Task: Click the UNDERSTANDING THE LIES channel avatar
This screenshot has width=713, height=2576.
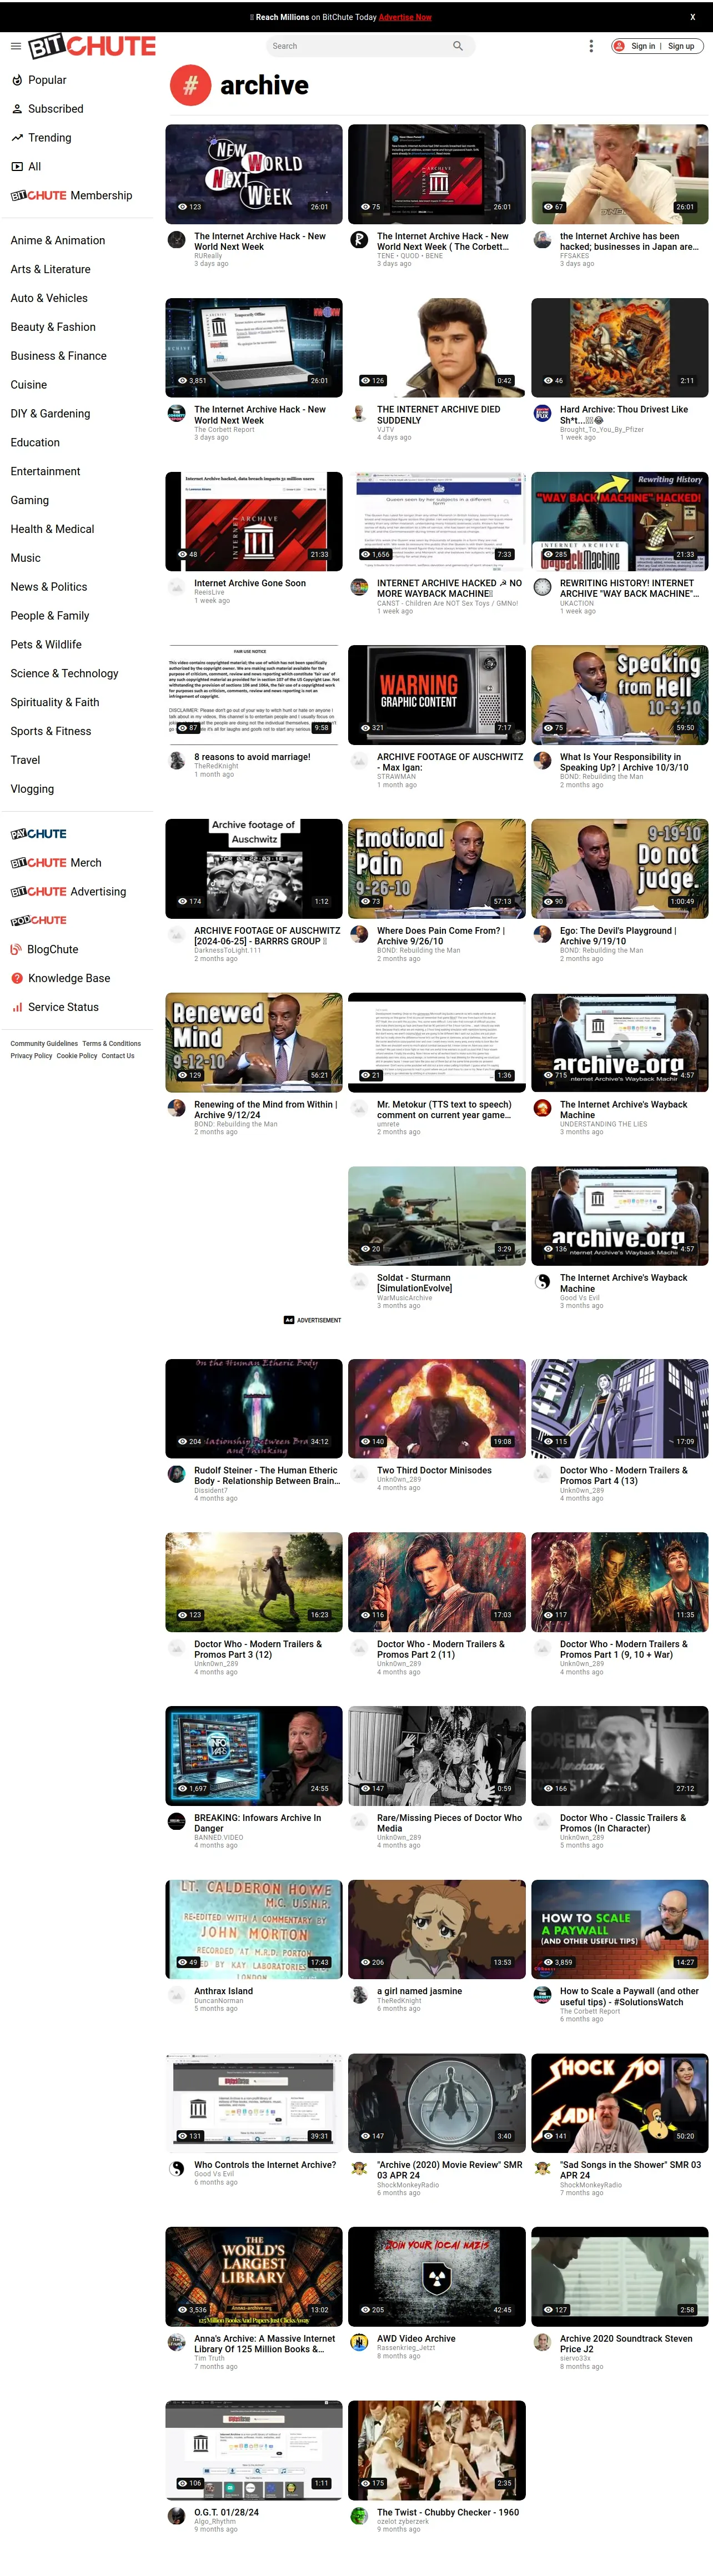Action: coord(542,1108)
